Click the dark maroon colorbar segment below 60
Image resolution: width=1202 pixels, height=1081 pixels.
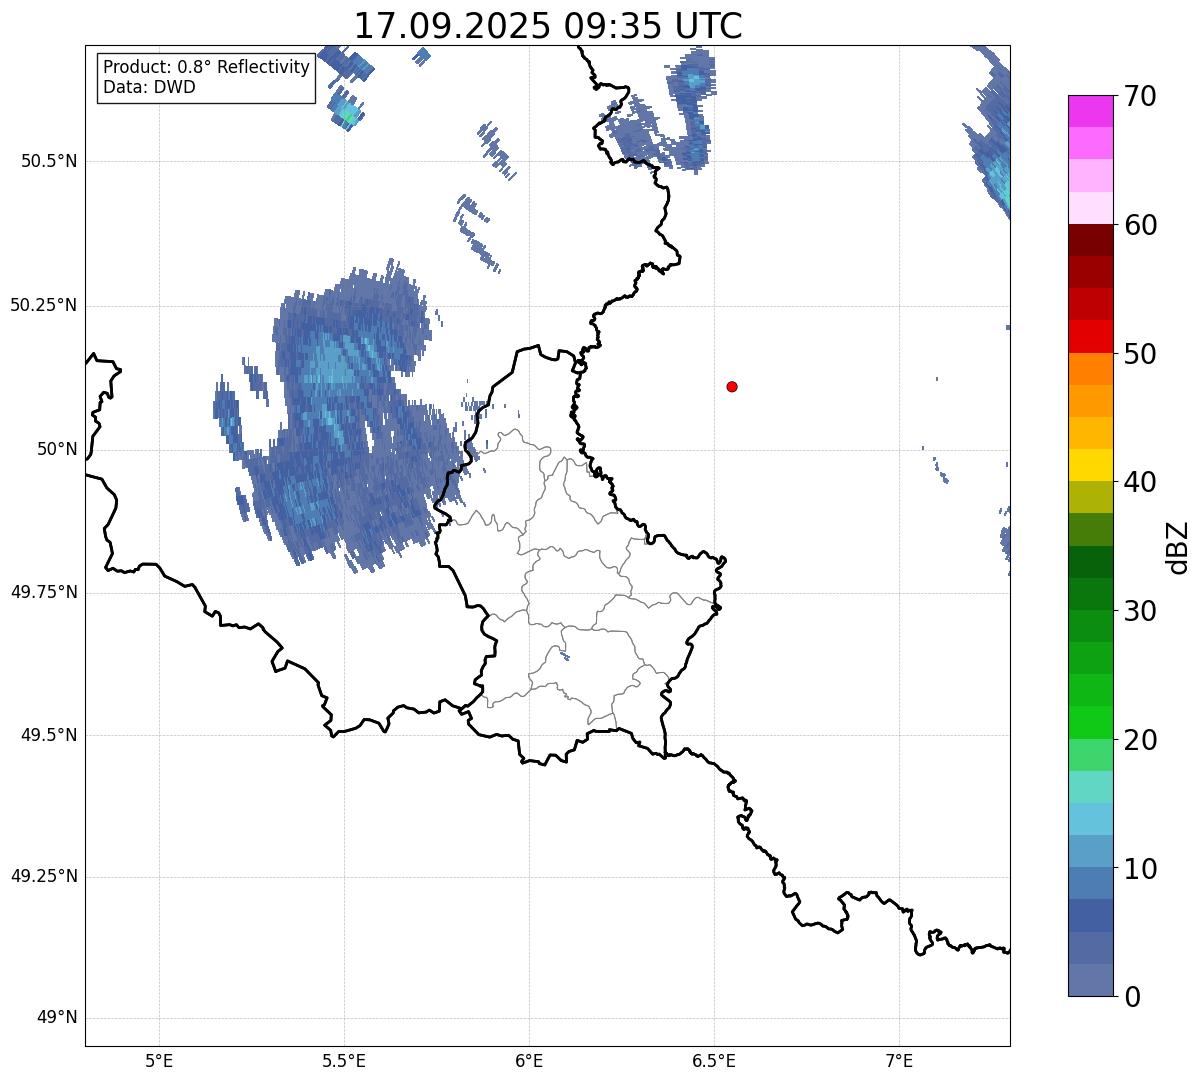click(x=1091, y=240)
